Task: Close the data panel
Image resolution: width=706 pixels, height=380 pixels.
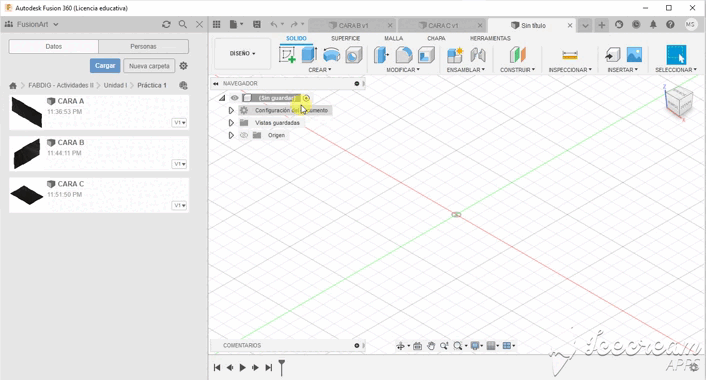Action: 199,24
